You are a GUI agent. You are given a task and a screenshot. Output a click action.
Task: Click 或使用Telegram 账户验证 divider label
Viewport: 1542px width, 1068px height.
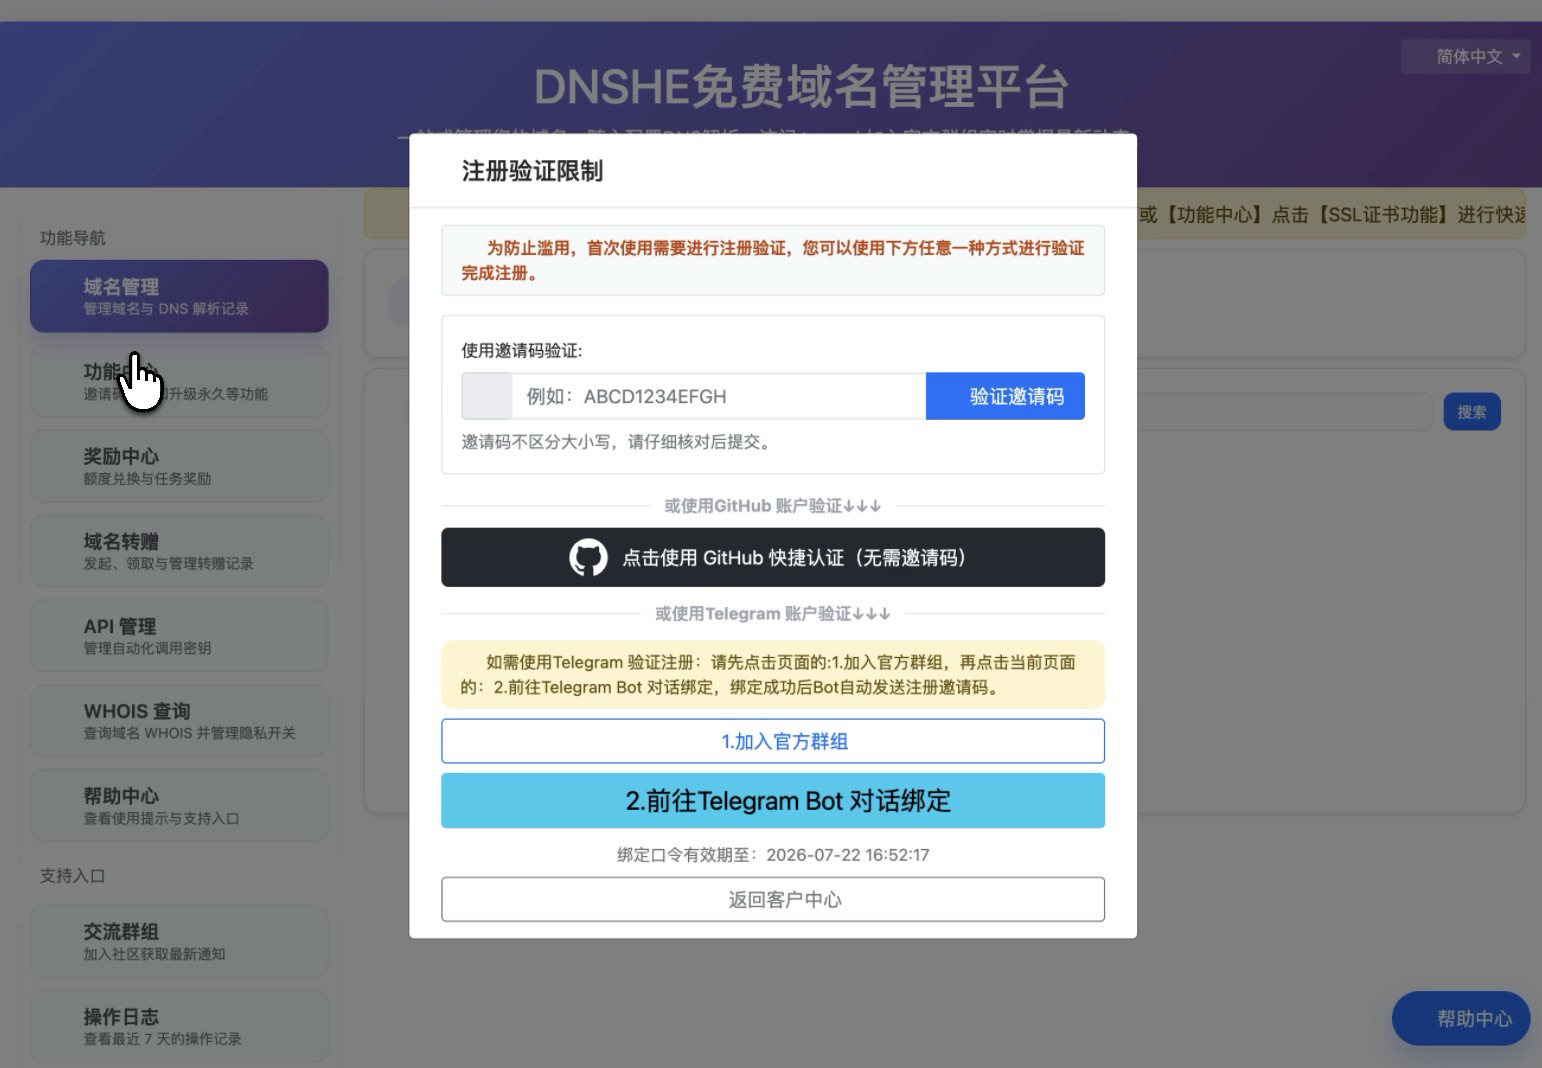tap(773, 614)
